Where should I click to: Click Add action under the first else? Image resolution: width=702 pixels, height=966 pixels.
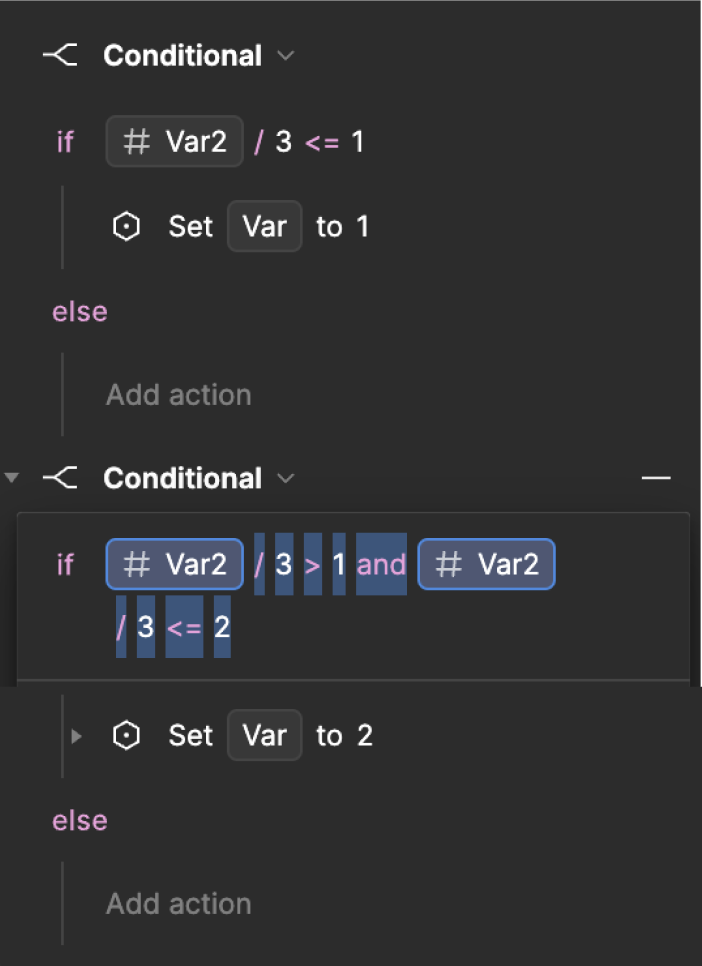179,395
